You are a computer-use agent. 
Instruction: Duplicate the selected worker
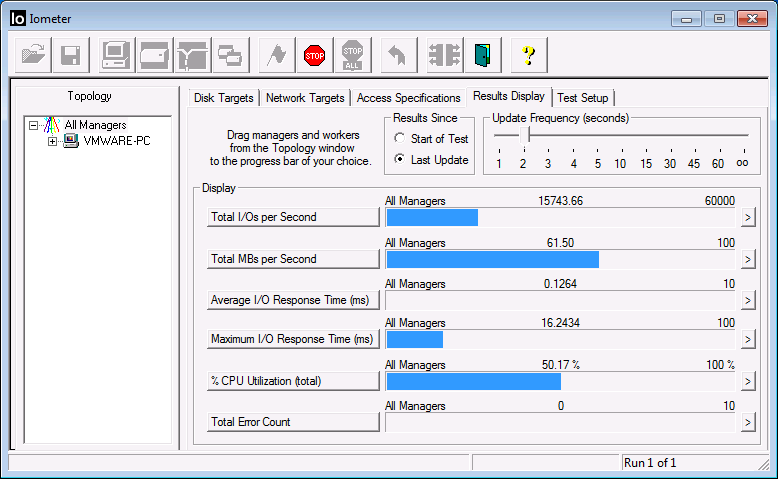tap(228, 55)
